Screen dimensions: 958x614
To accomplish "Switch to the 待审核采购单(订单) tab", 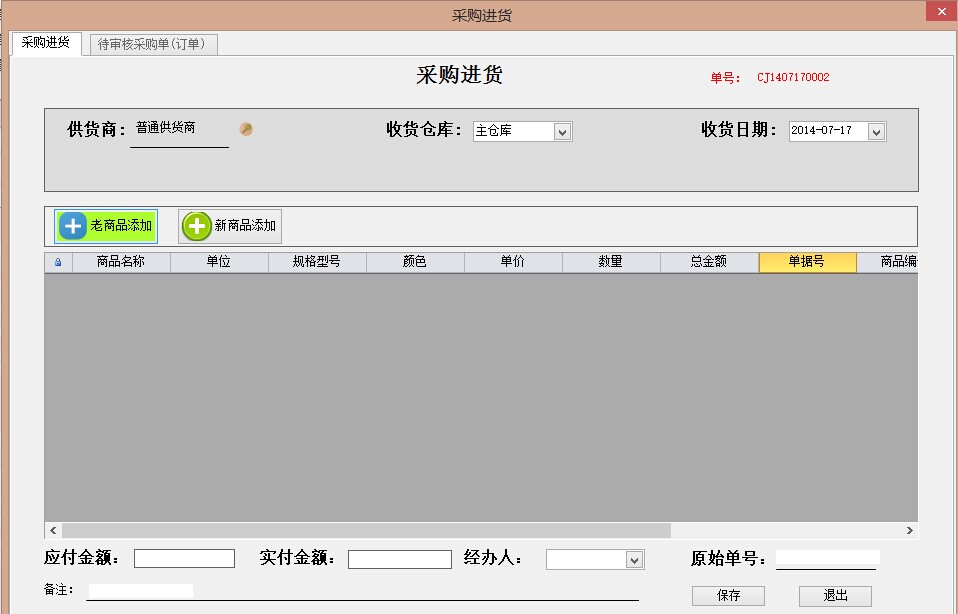I will point(153,44).
